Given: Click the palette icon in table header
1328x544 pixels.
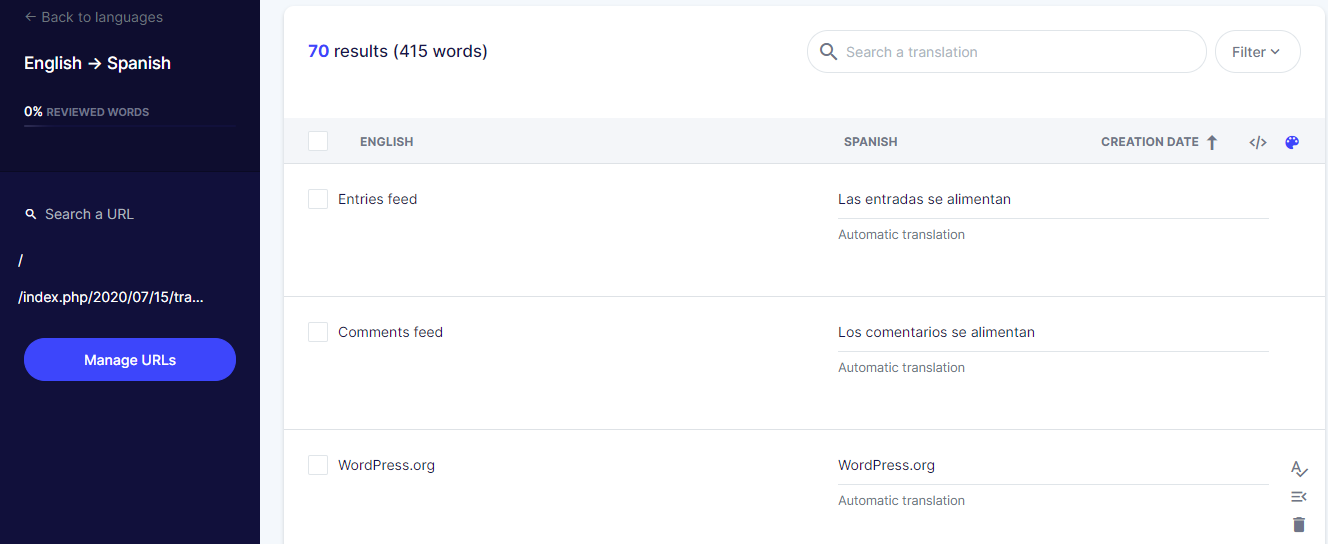Looking at the screenshot, I should point(1292,142).
